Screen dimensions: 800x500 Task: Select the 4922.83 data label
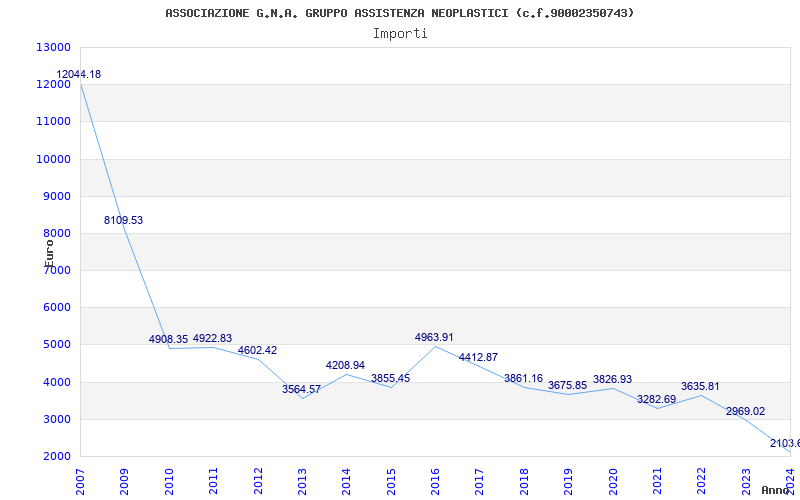pos(212,338)
